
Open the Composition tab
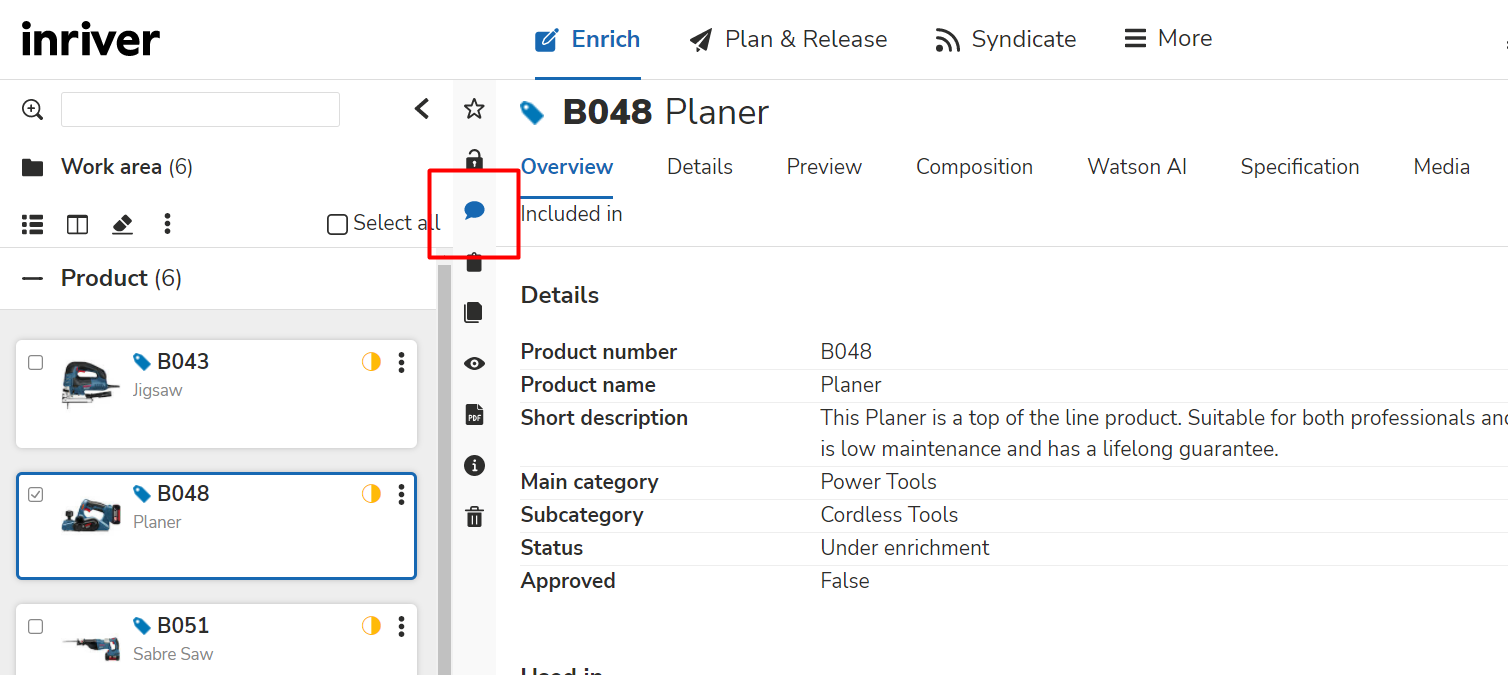(x=974, y=167)
